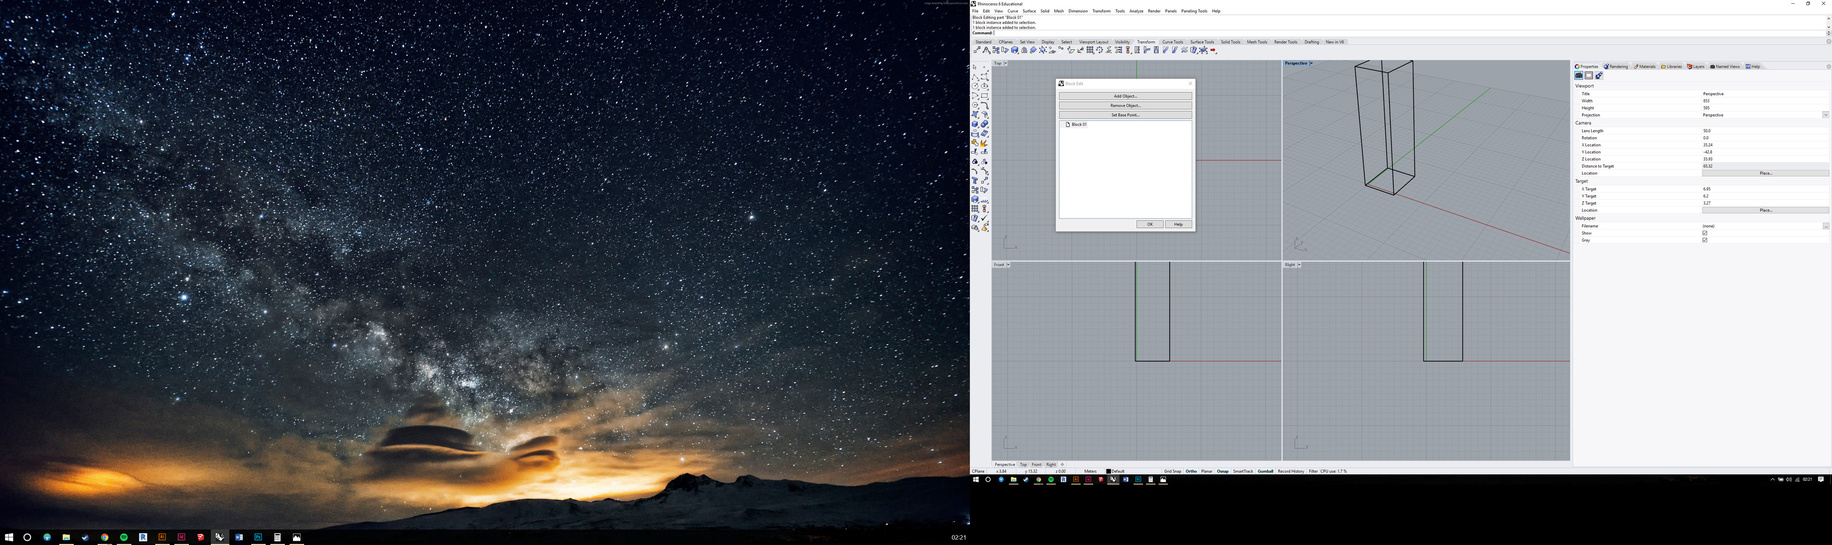Switch to the Curve Tools toolbar tab
This screenshot has width=1832, height=545.
1172,42
